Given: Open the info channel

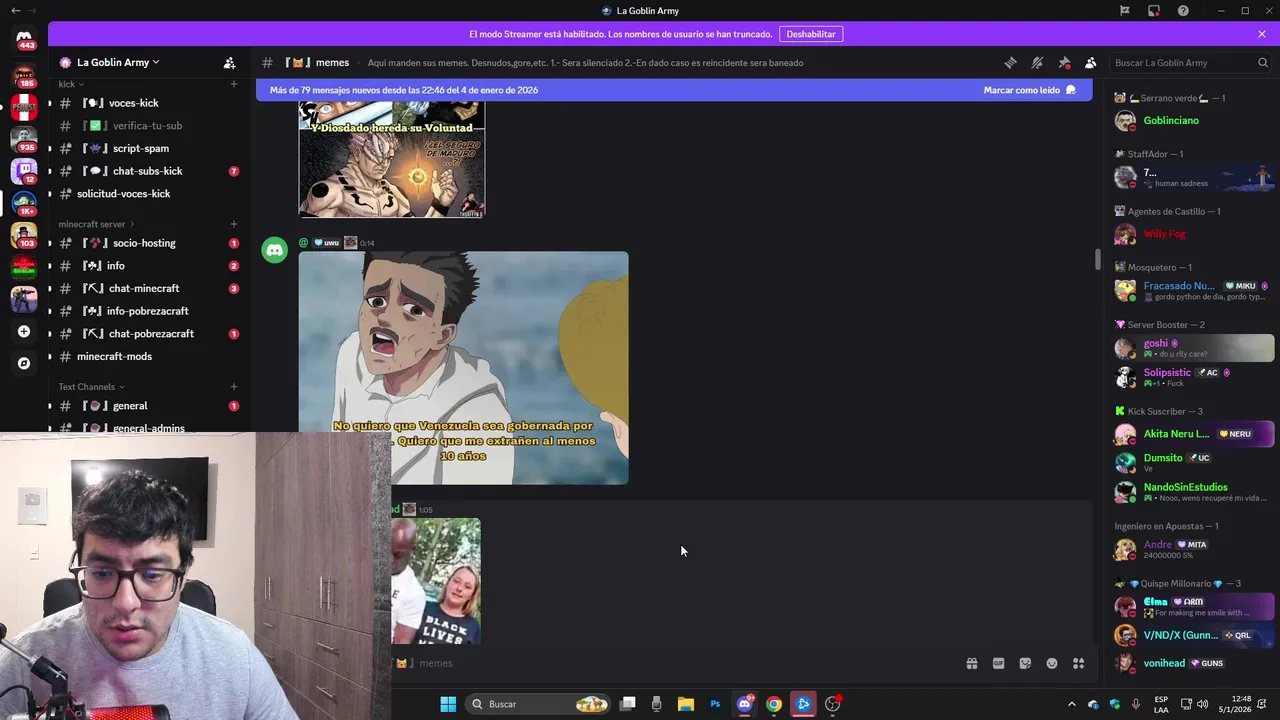Looking at the screenshot, I should coord(148,266).
